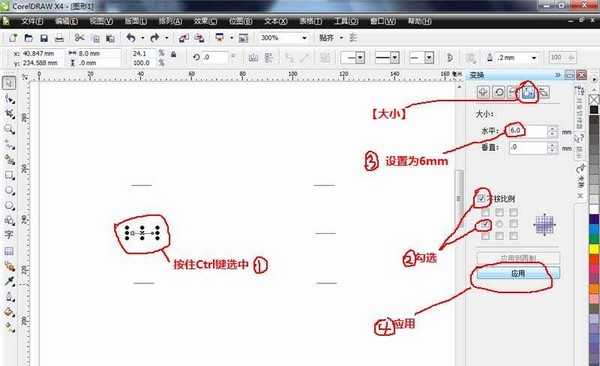The width and height of the screenshot is (600, 366).
Task: Open the start arrowhead dropdown
Action: 360,58
